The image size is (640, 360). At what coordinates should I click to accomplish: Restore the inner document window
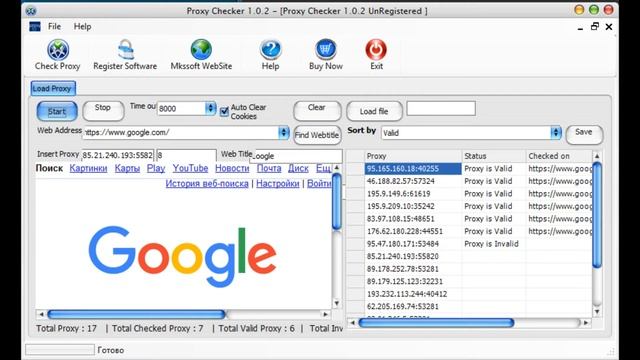tap(595, 27)
